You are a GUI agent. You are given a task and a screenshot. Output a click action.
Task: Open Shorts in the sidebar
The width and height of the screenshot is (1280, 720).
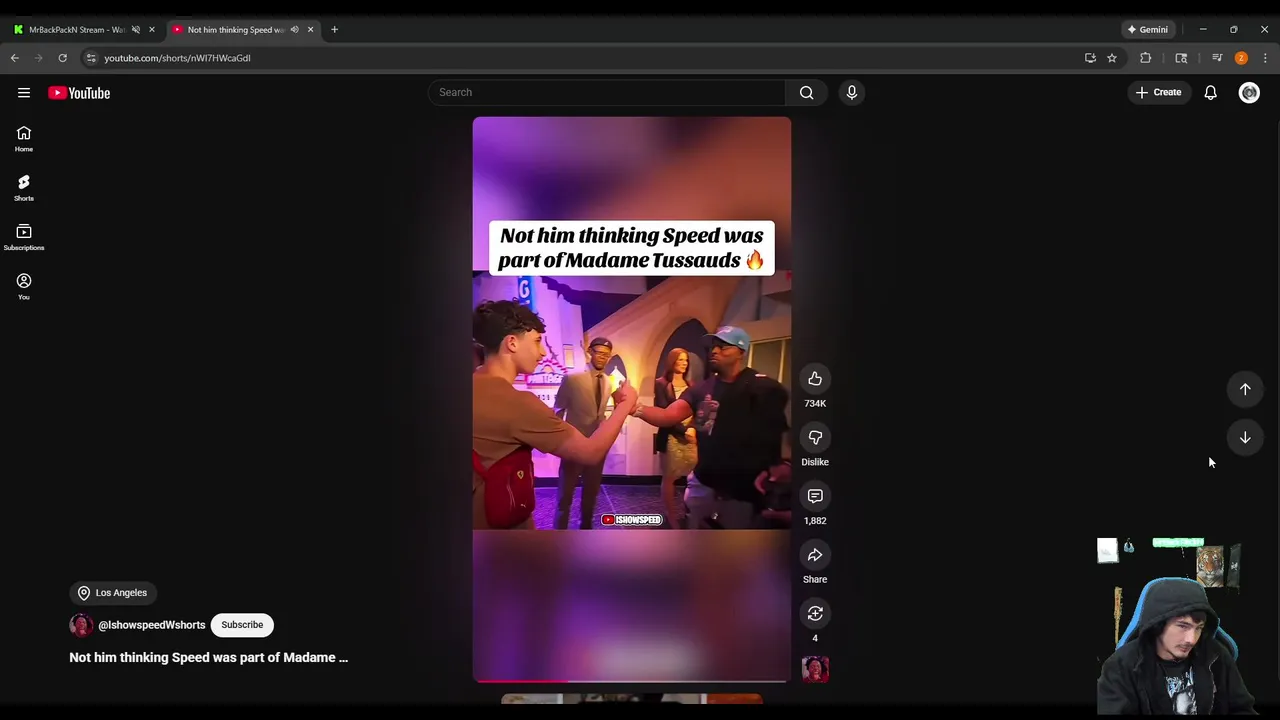point(24,188)
